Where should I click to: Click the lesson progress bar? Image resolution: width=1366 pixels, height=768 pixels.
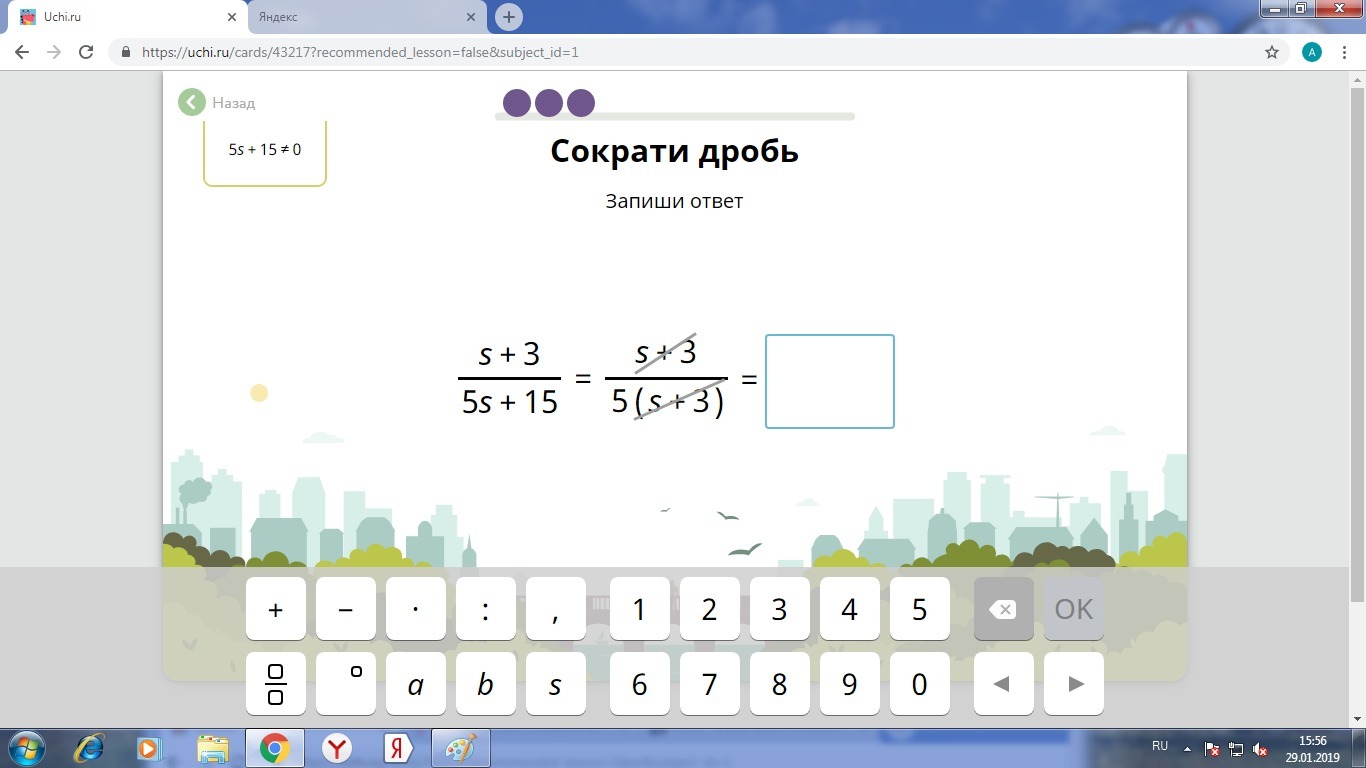(675, 116)
